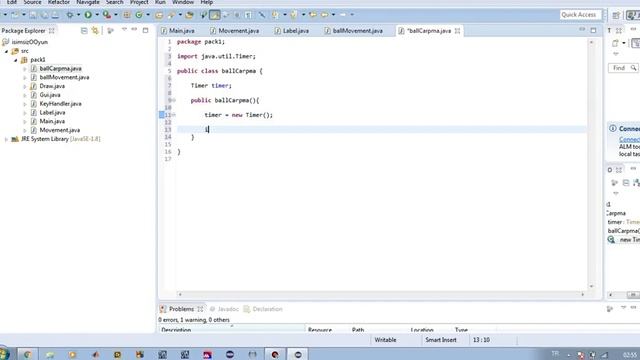This screenshot has width=640, height=360.
Task: Minimize the Package Explorer view
Action: point(134,30)
